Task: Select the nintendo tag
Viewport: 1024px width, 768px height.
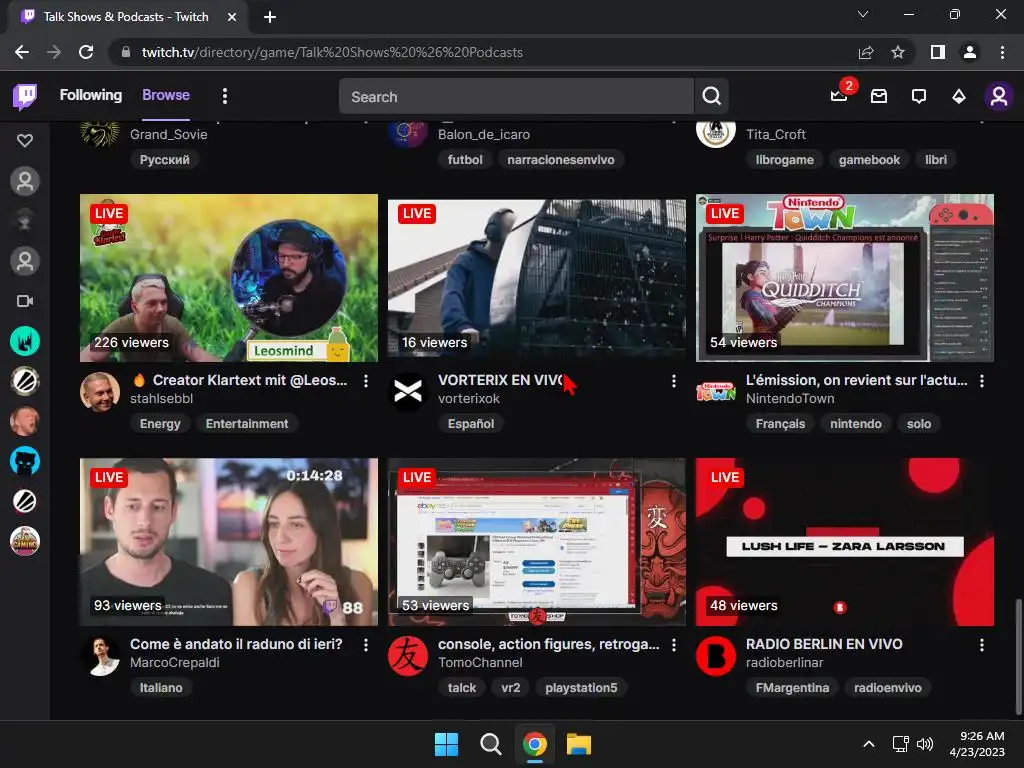Action: (x=856, y=423)
